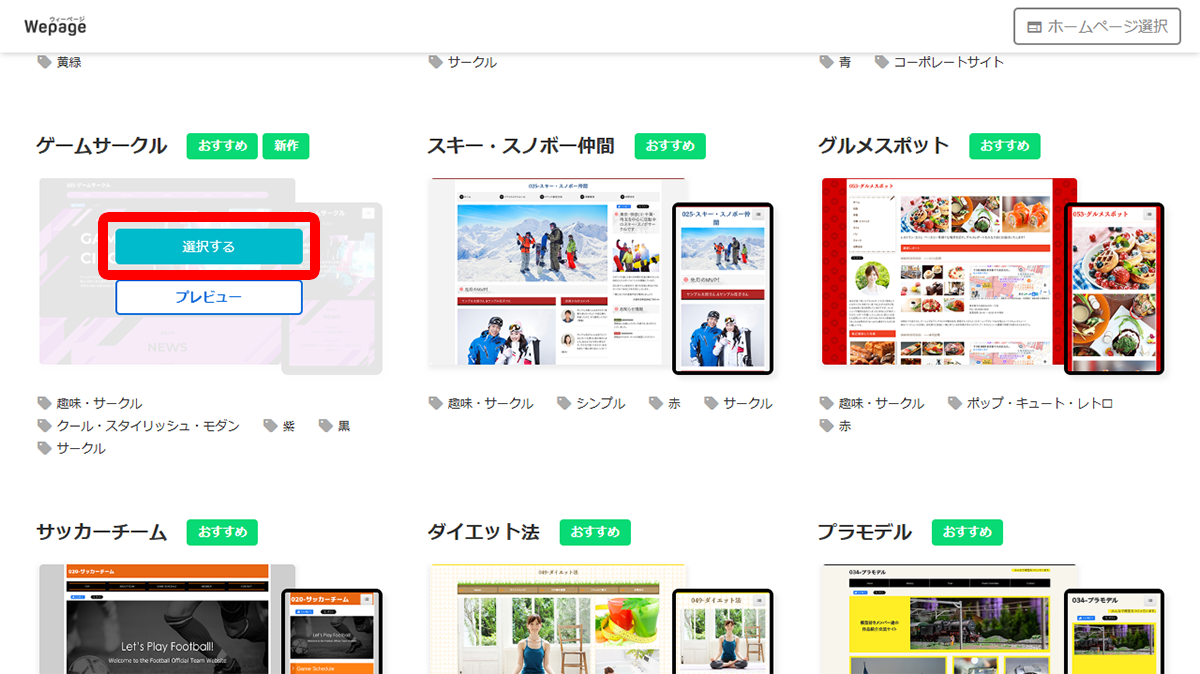Screen dimensions: 1200x674
Task: Click the 新作 badge on ゲームサークル
Action: pyautogui.click(x=286, y=145)
